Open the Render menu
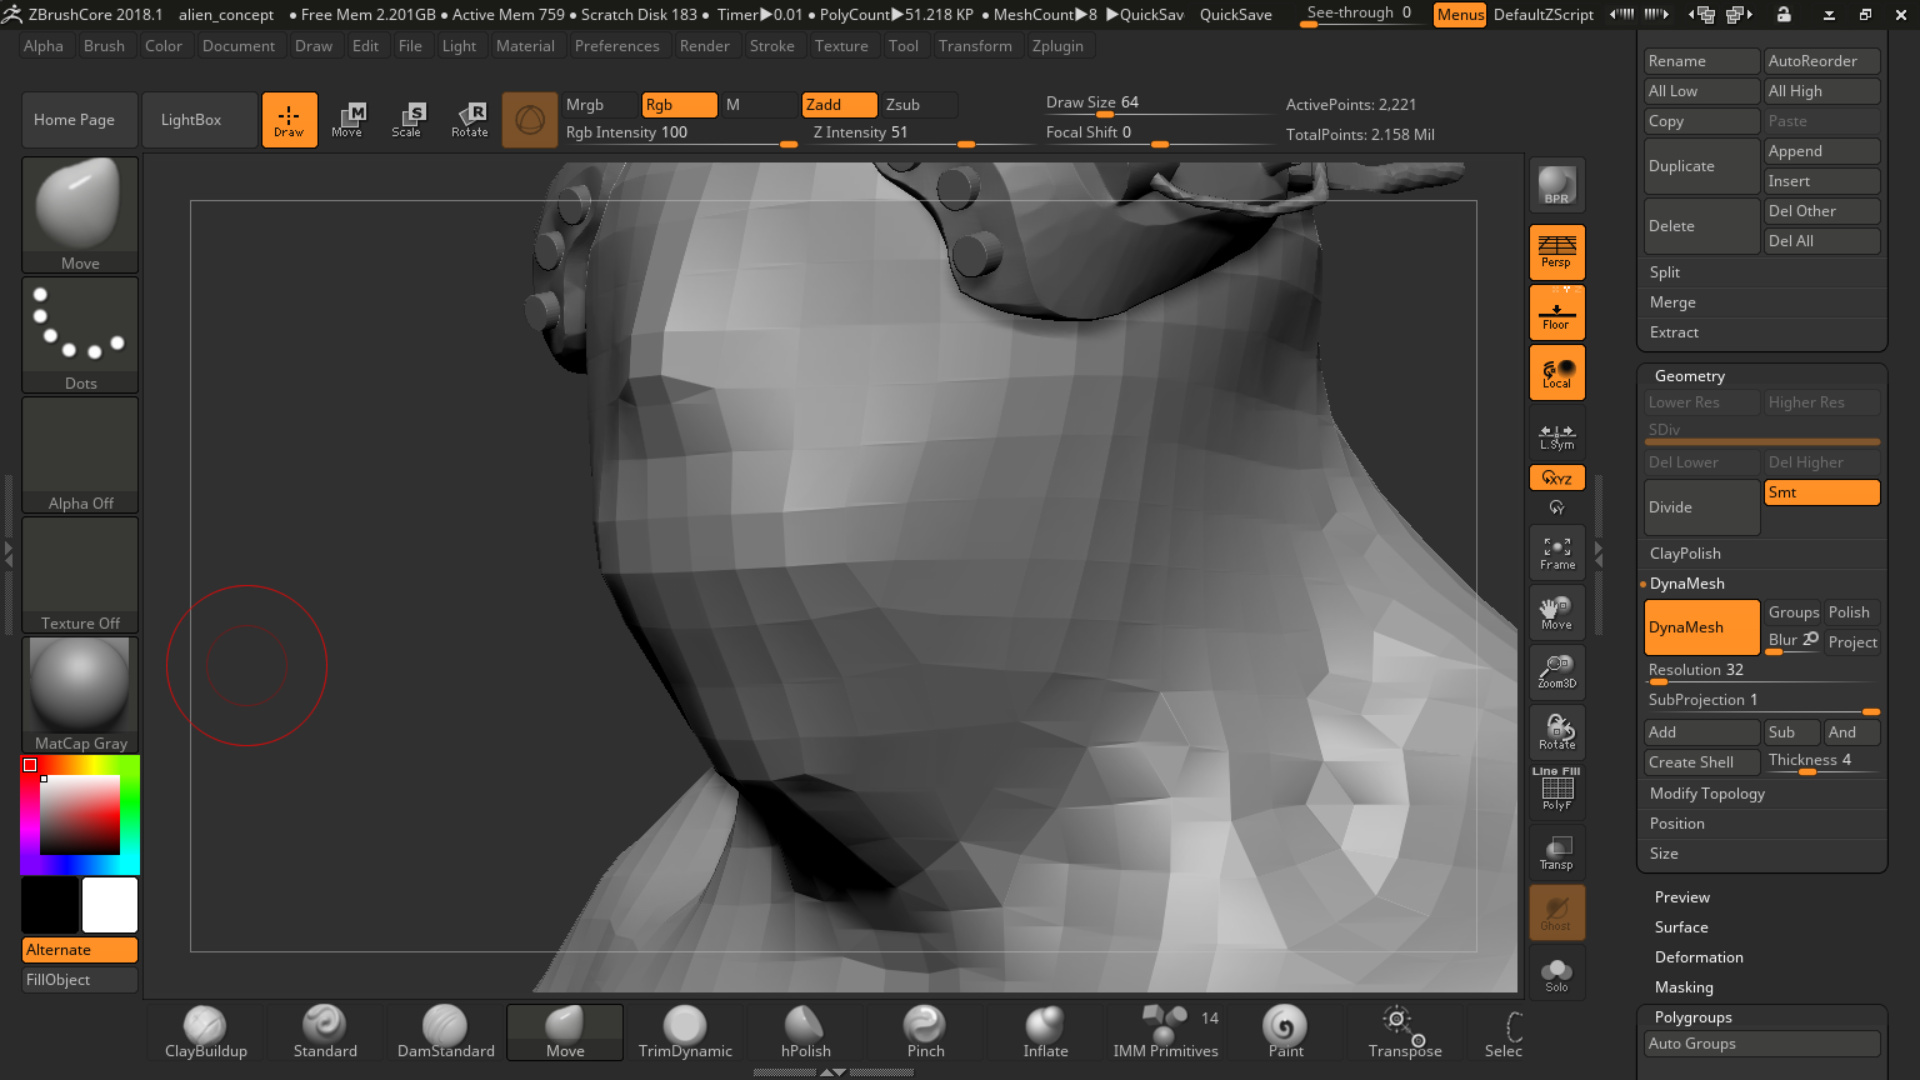1920x1080 pixels. click(x=704, y=46)
